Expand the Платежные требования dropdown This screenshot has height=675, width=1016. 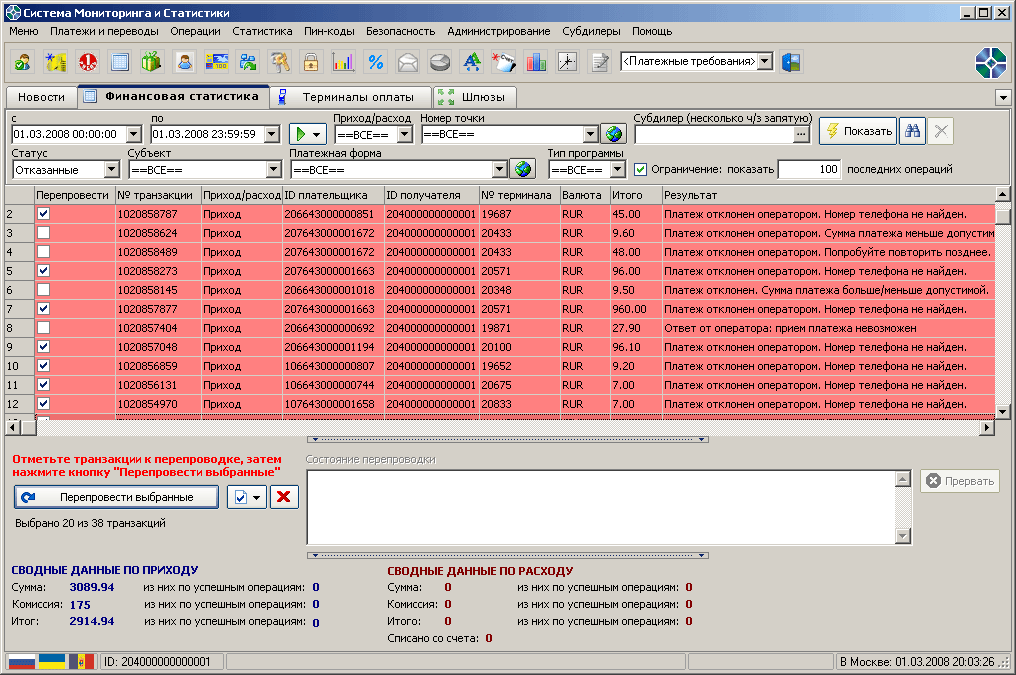coord(765,62)
